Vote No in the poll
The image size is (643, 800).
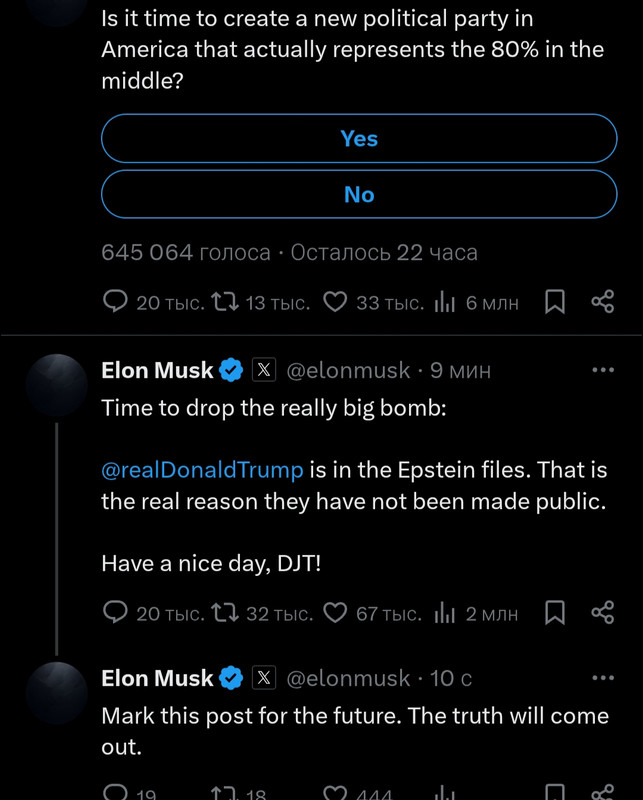pos(359,194)
